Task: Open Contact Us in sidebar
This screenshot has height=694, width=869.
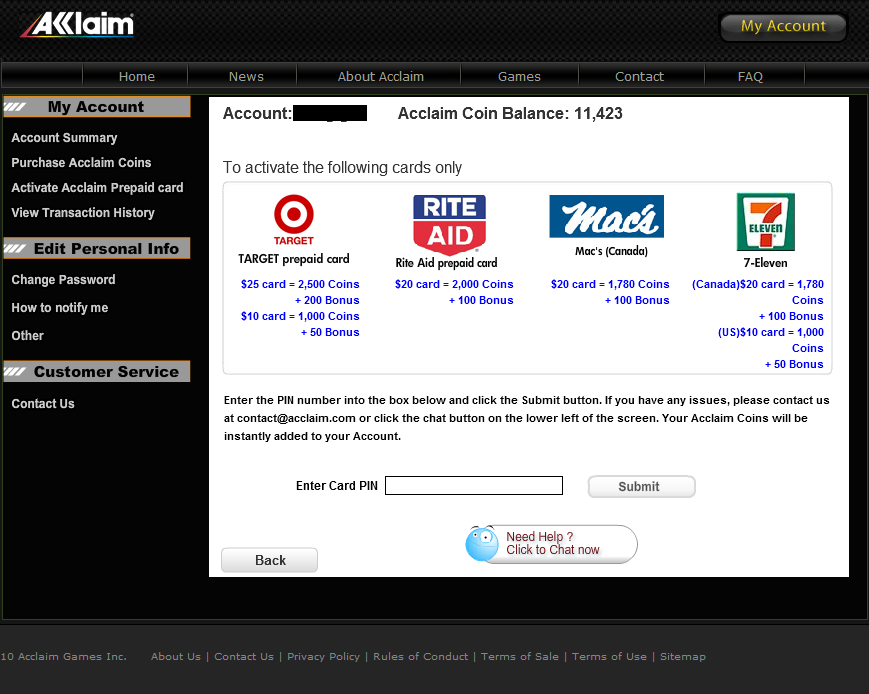Action: [x=43, y=404]
